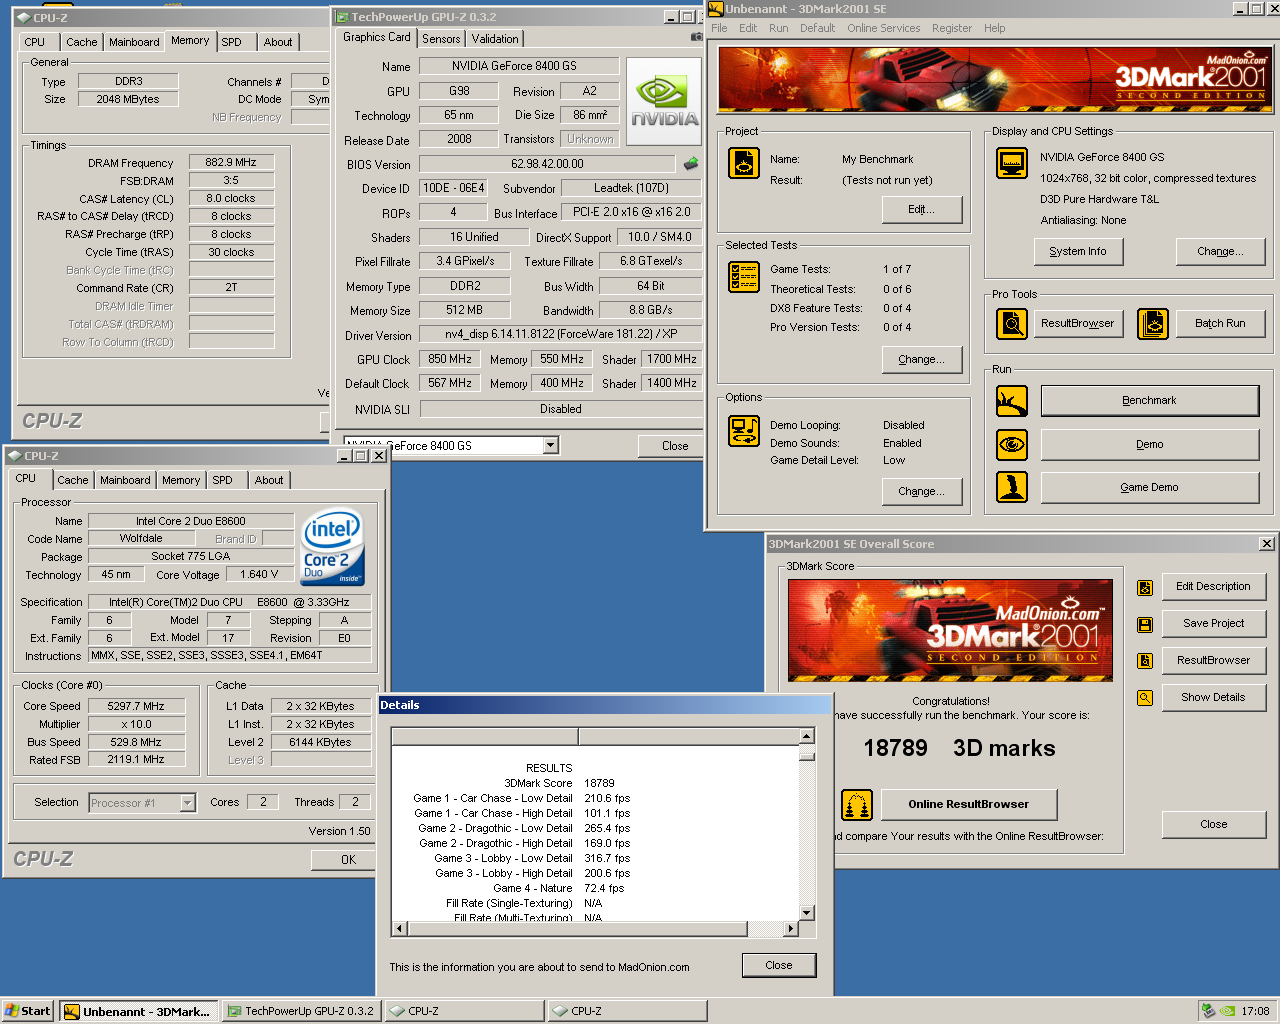1280x1024 pixels.
Task: Click the Start button on taskbar
Action: coord(27,1011)
